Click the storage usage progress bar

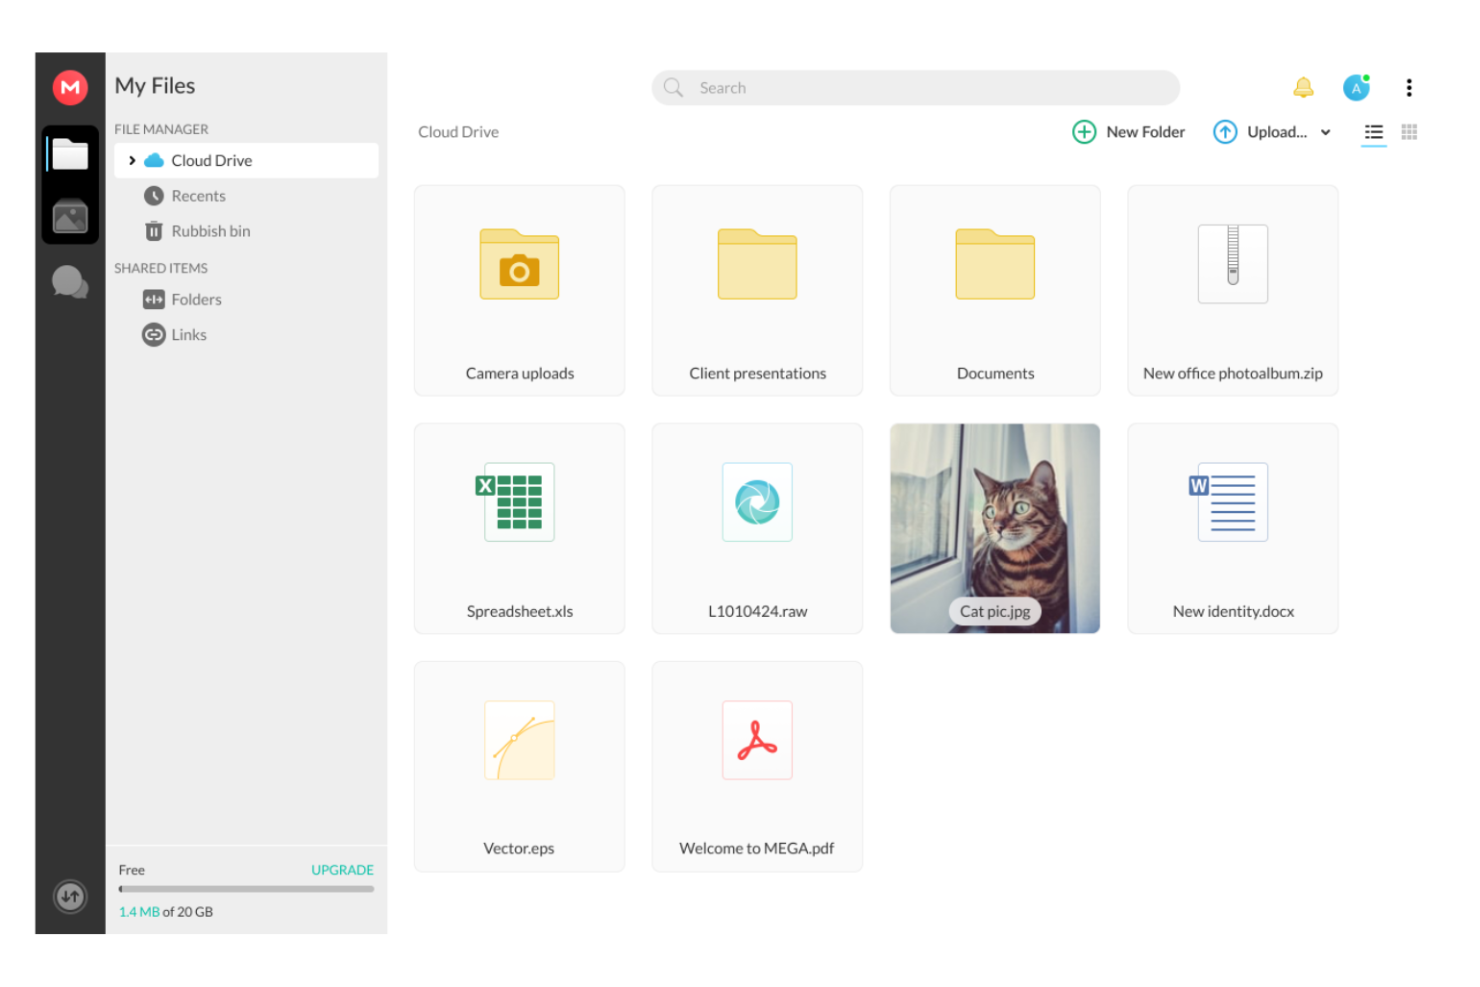[x=245, y=890]
